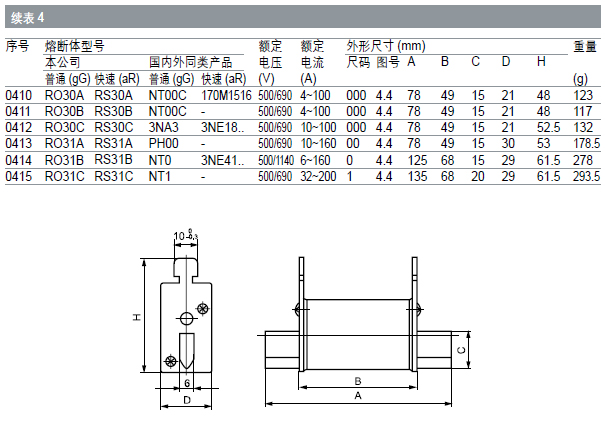The width and height of the screenshot is (605, 425).
Task: Click the C dimension label beside the blade
Action: 459,349
